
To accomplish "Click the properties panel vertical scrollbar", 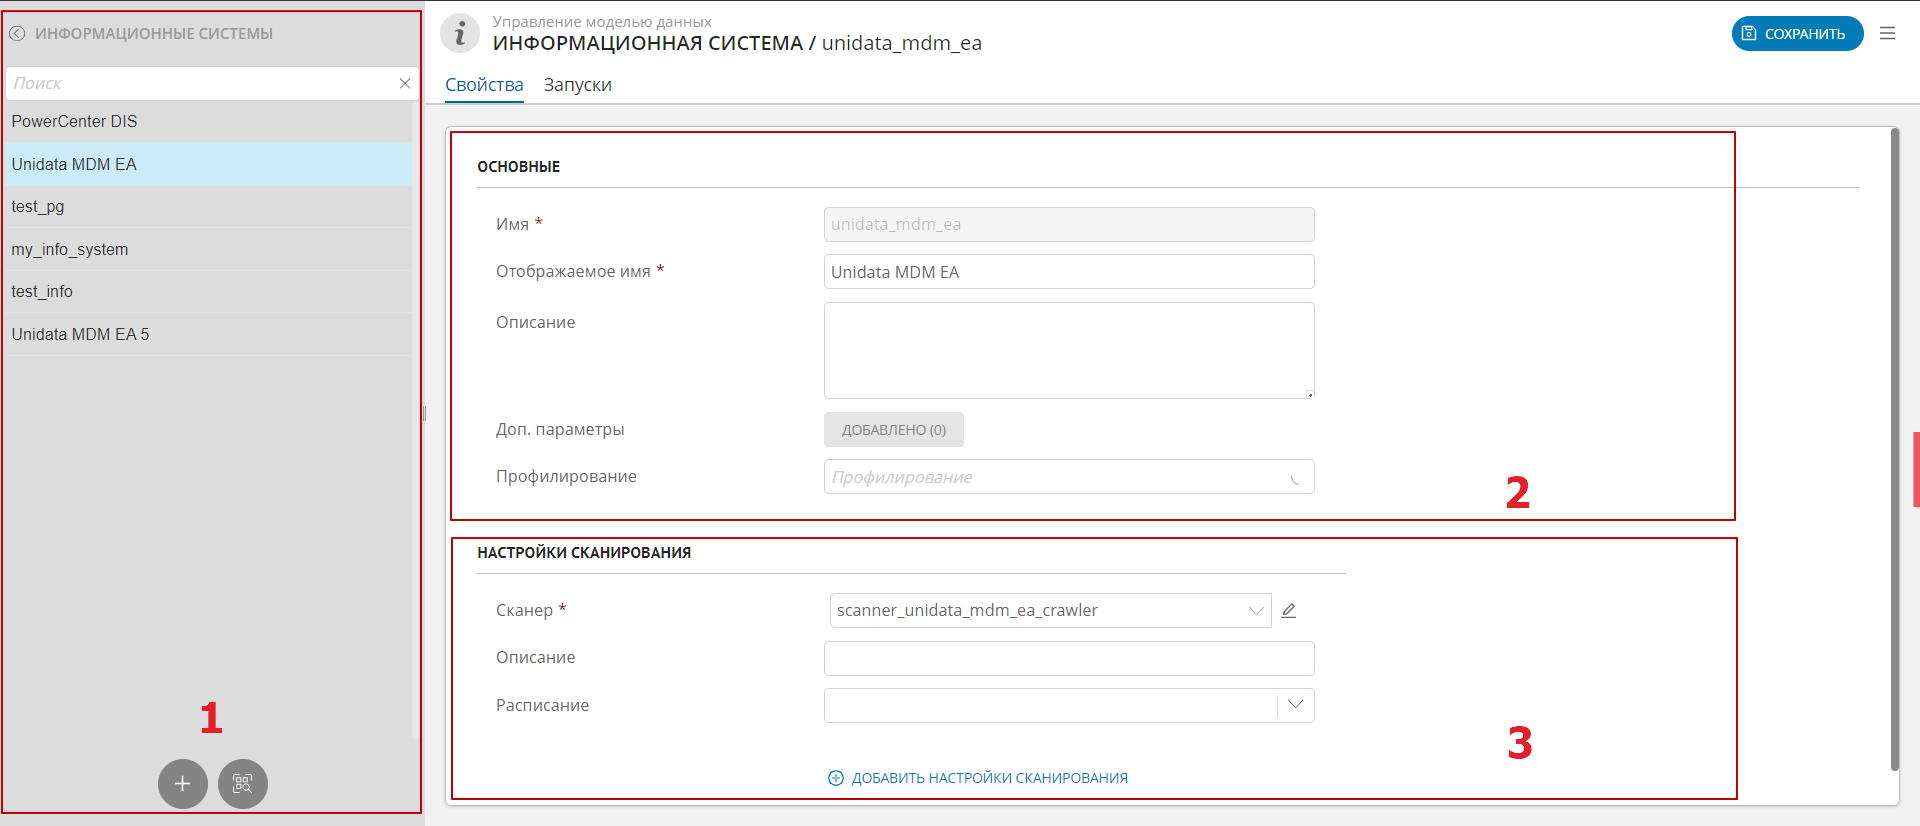I will coord(1894,450).
